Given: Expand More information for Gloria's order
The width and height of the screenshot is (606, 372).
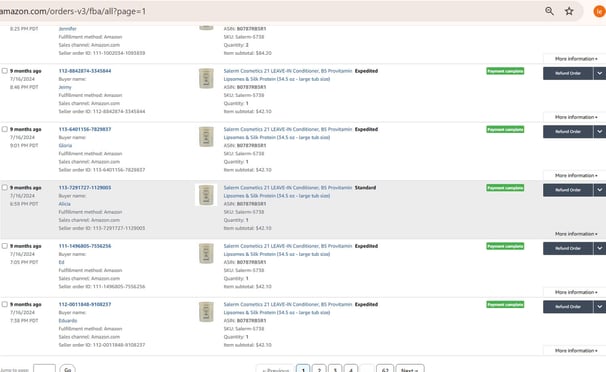Looking at the screenshot, I should [x=576, y=175].
